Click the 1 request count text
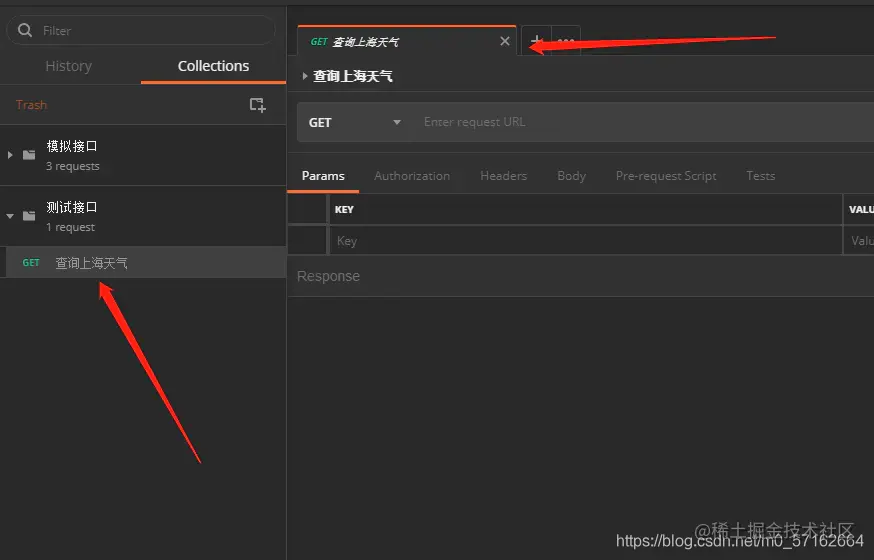This screenshot has width=874, height=560. click(x=71, y=227)
